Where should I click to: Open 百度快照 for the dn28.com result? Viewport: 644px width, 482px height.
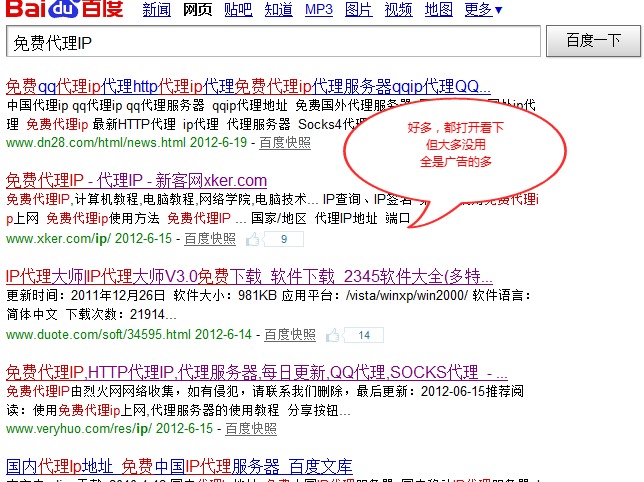285,143
